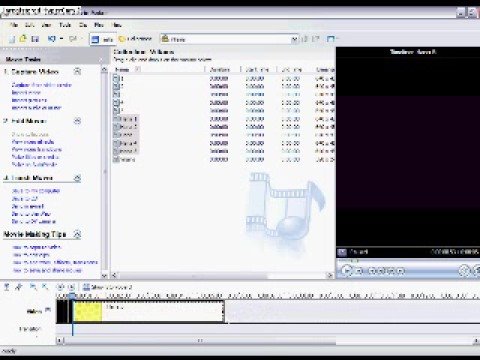Viewport: 480px width, 360px height.
Task: Click the Zoom Timeline In icon
Action: [x=33, y=287]
